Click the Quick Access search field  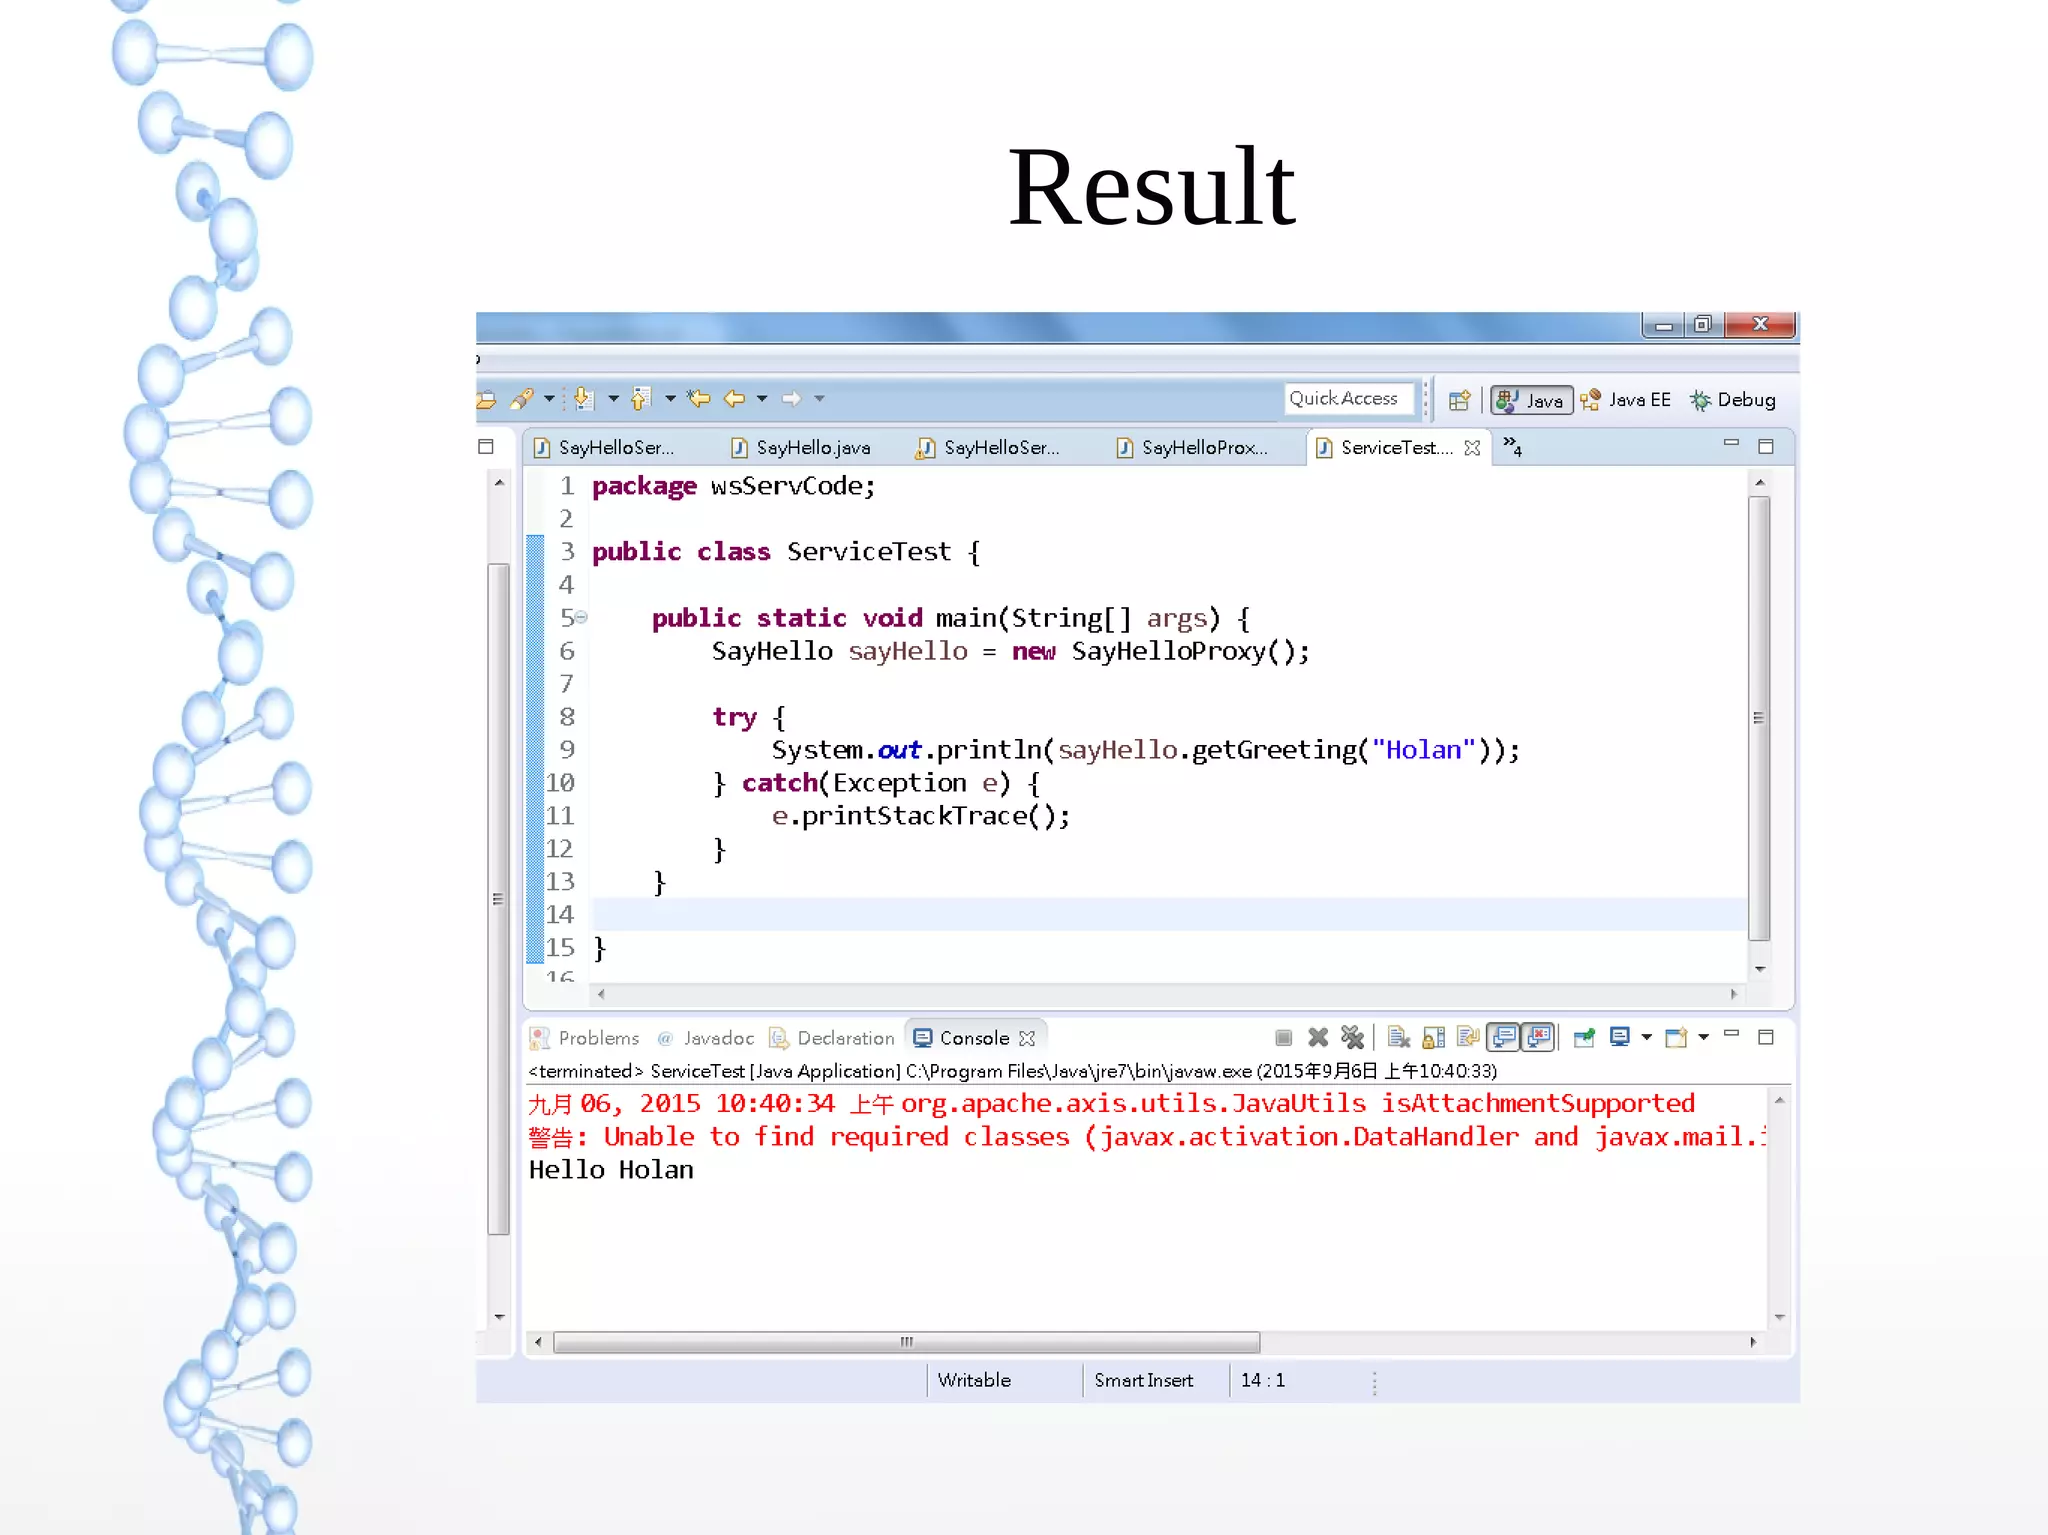point(1348,398)
